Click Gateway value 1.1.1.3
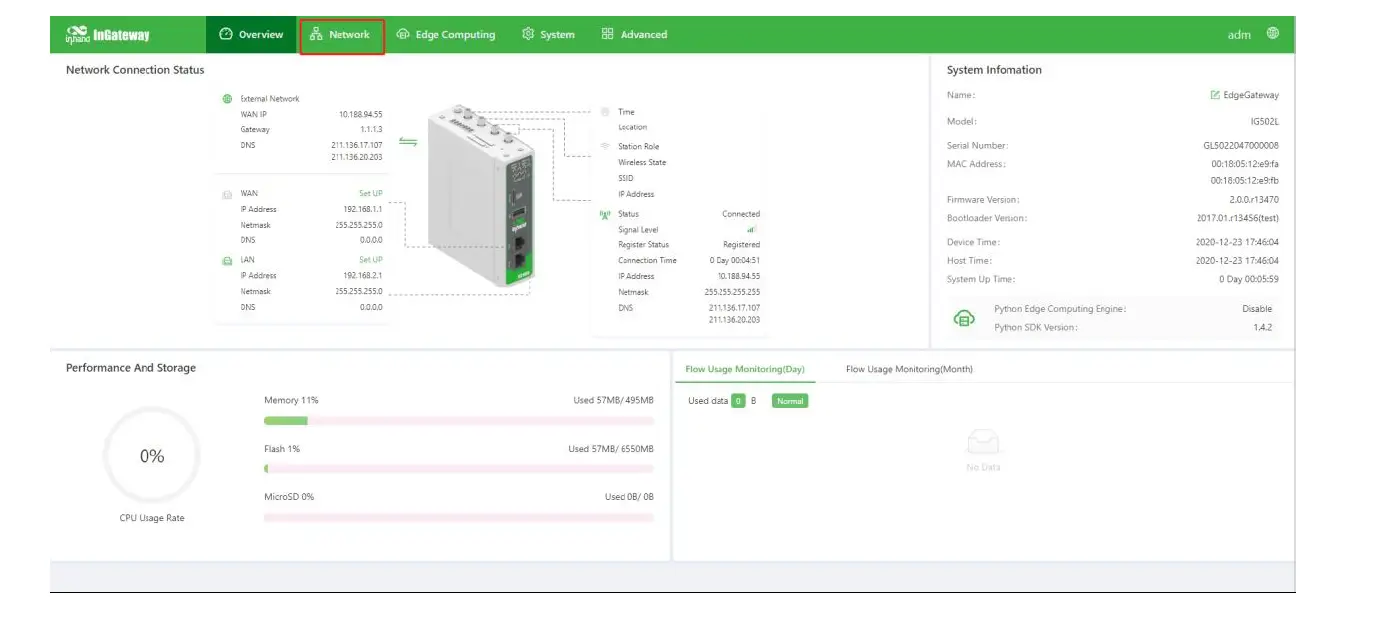1380x641 pixels. [x=371, y=130]
